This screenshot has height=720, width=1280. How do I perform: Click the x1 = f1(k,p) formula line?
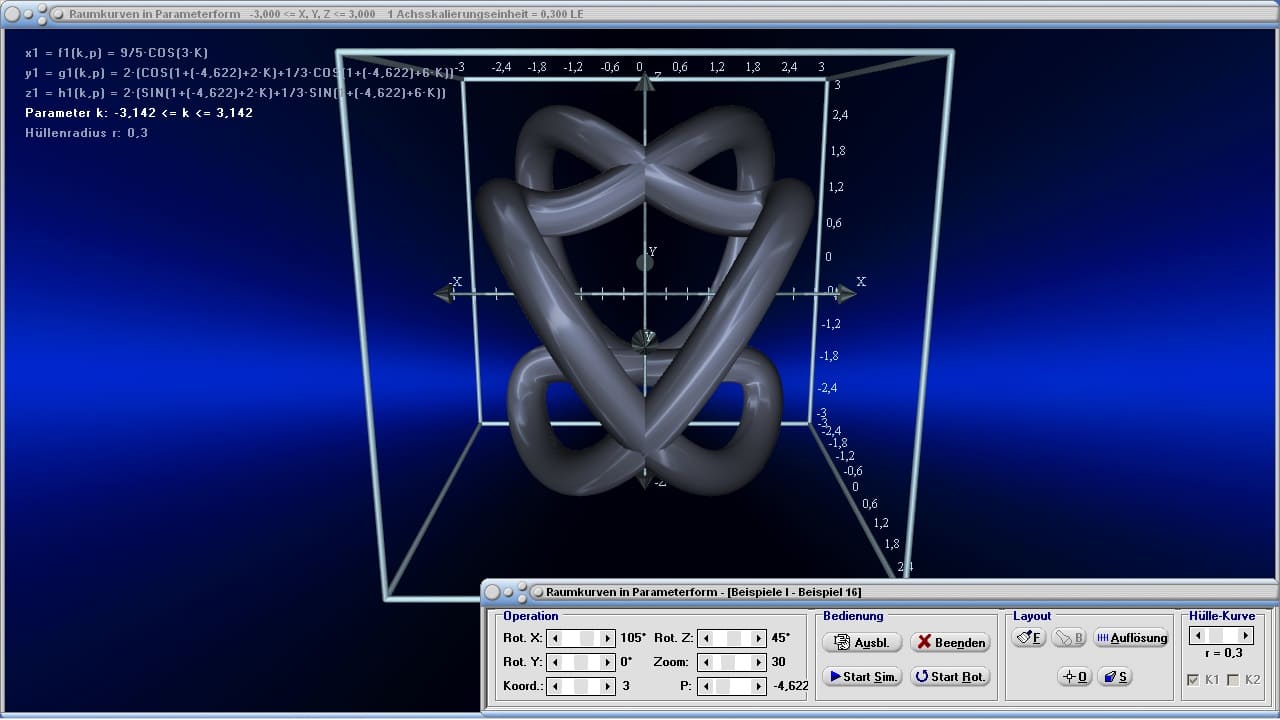(x=117, y=52)
